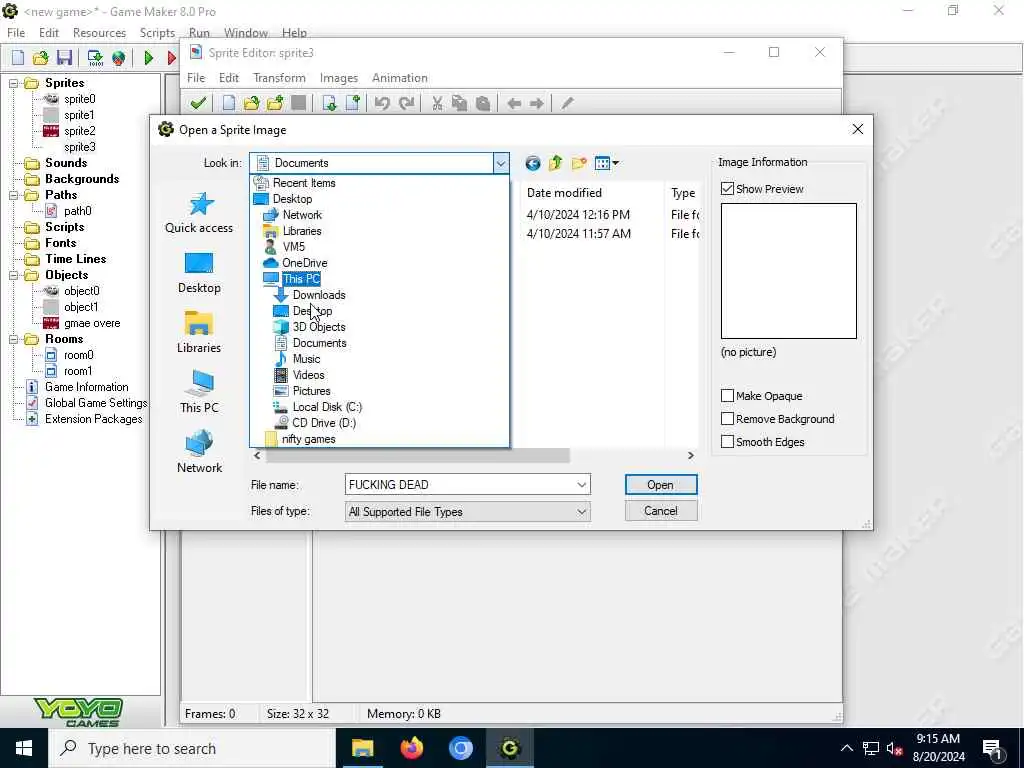Open File Explorer from the taskbar
This screenshot has width=1024, height=768.
[x=362, y=748]
